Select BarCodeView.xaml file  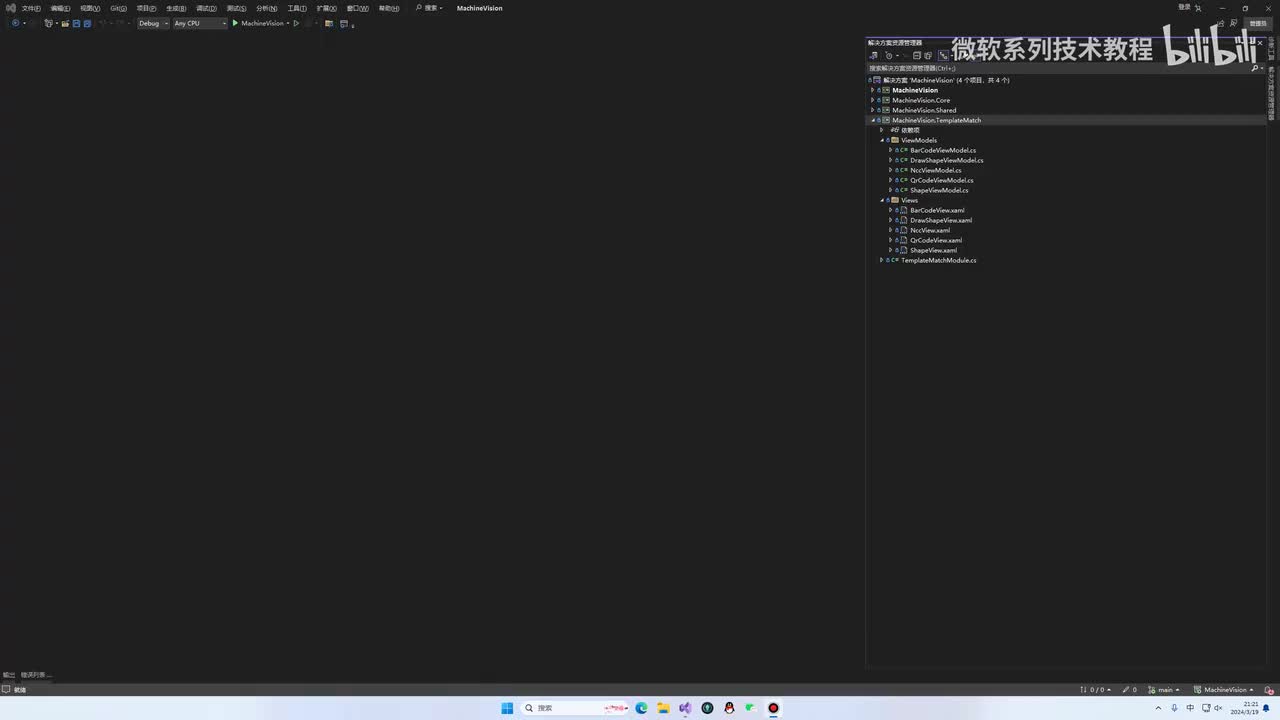(x=937, y=210)
